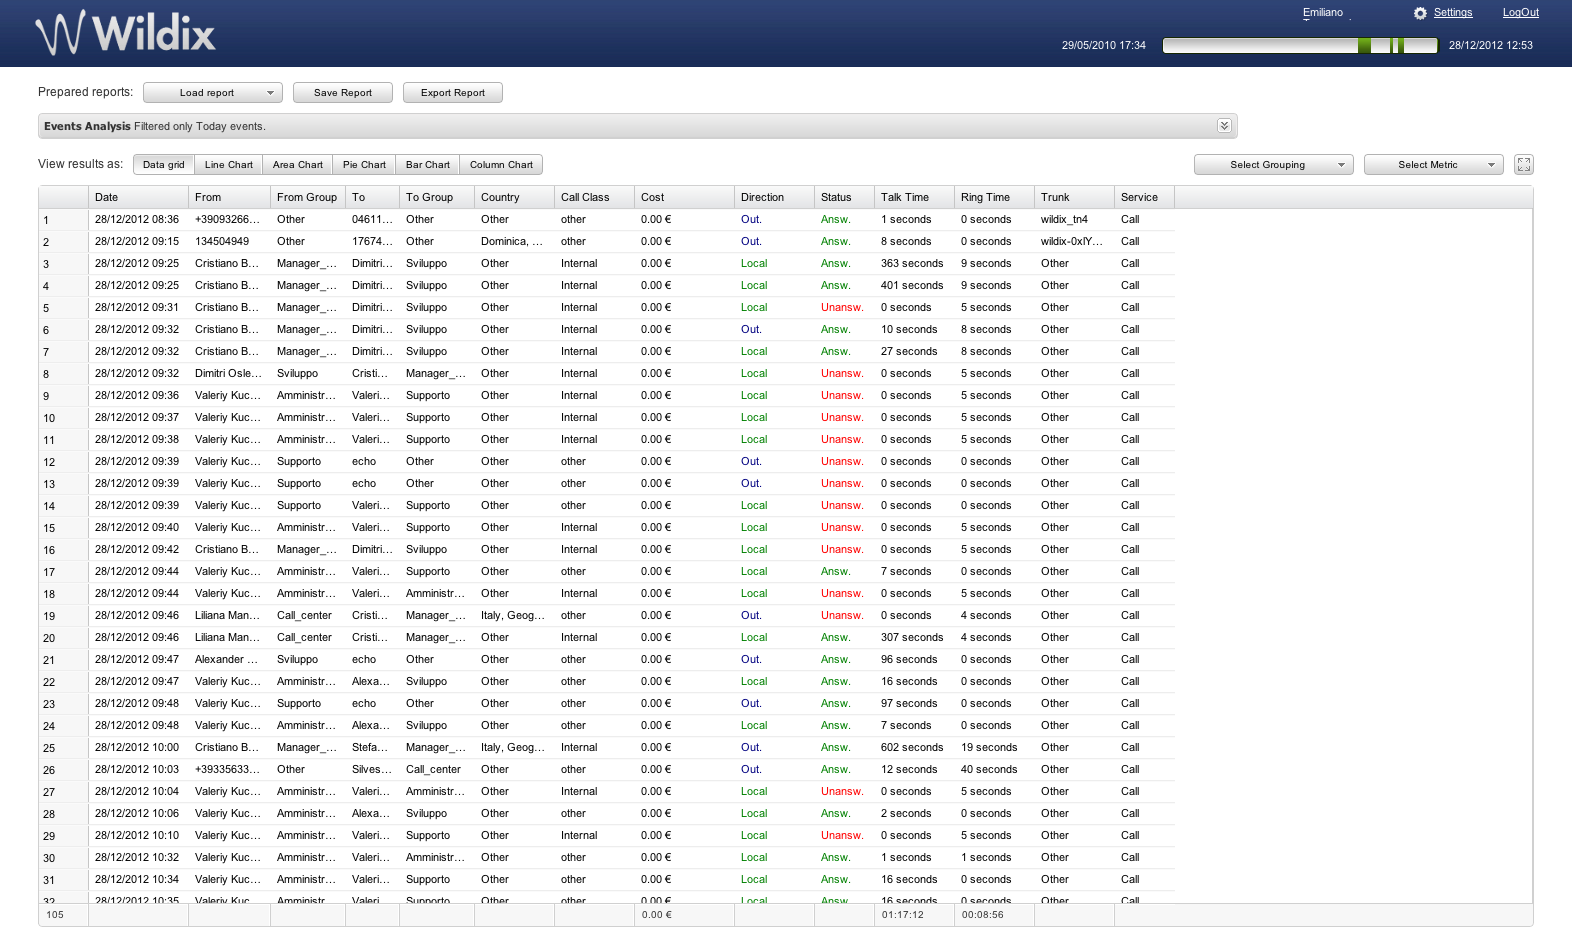Click the Emiliano username at top

coord(1322,13)
